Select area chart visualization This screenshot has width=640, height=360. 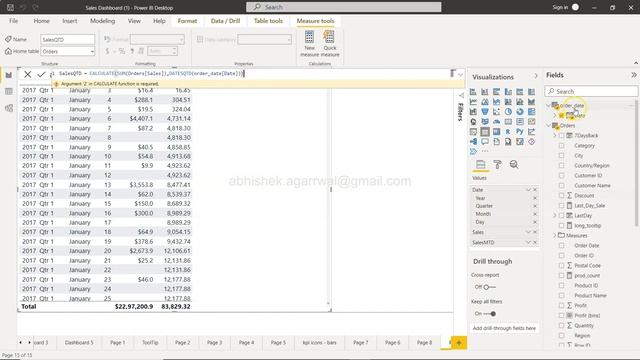485,102
